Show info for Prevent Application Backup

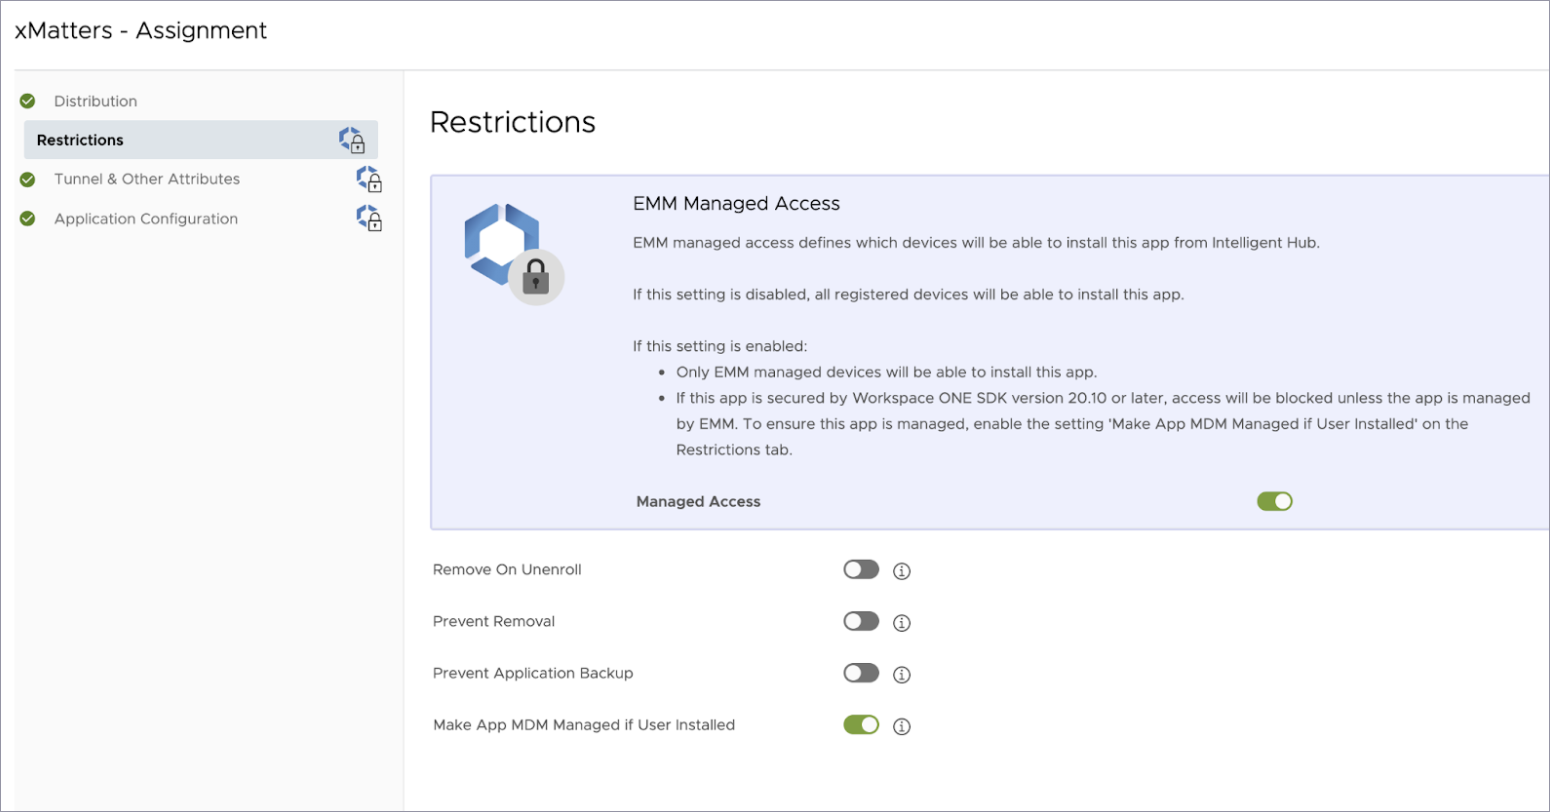[901, 674]
